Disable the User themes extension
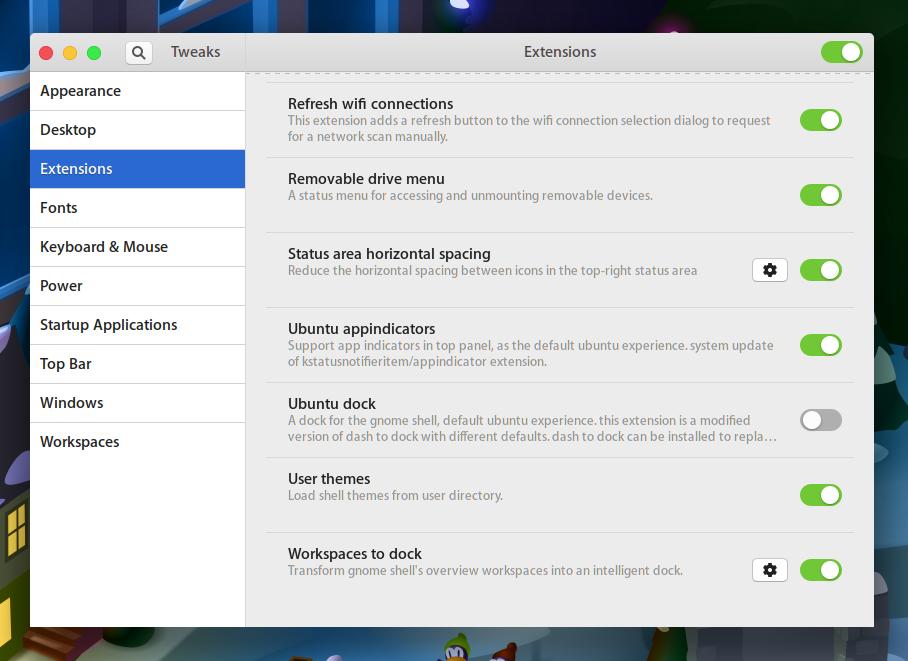This screenshot has height=661, width=908. [x=821, y=495]
